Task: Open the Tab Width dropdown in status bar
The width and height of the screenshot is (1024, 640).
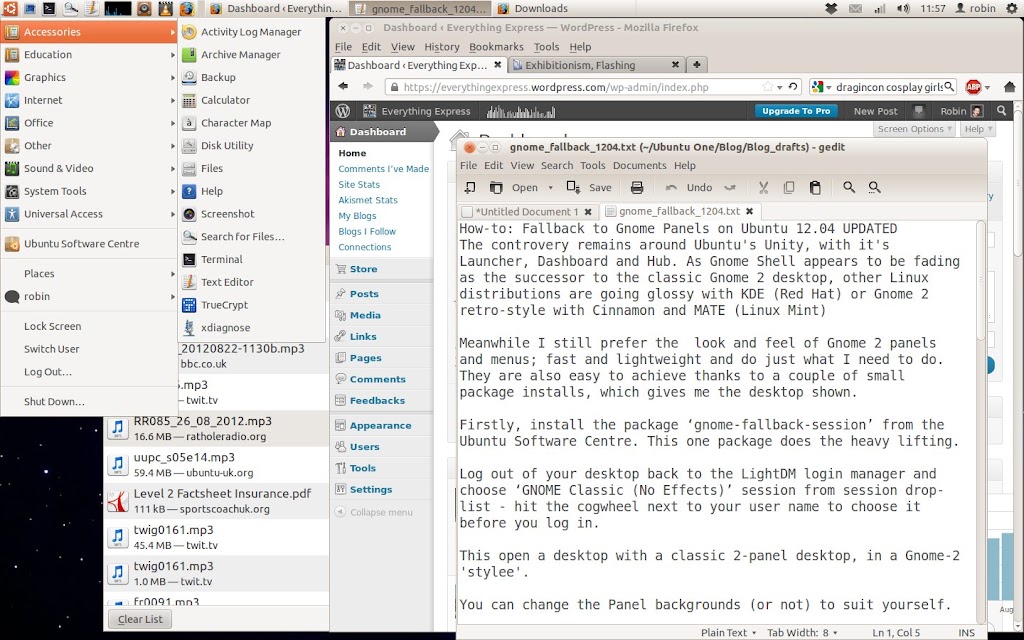Action: [802, 632]
